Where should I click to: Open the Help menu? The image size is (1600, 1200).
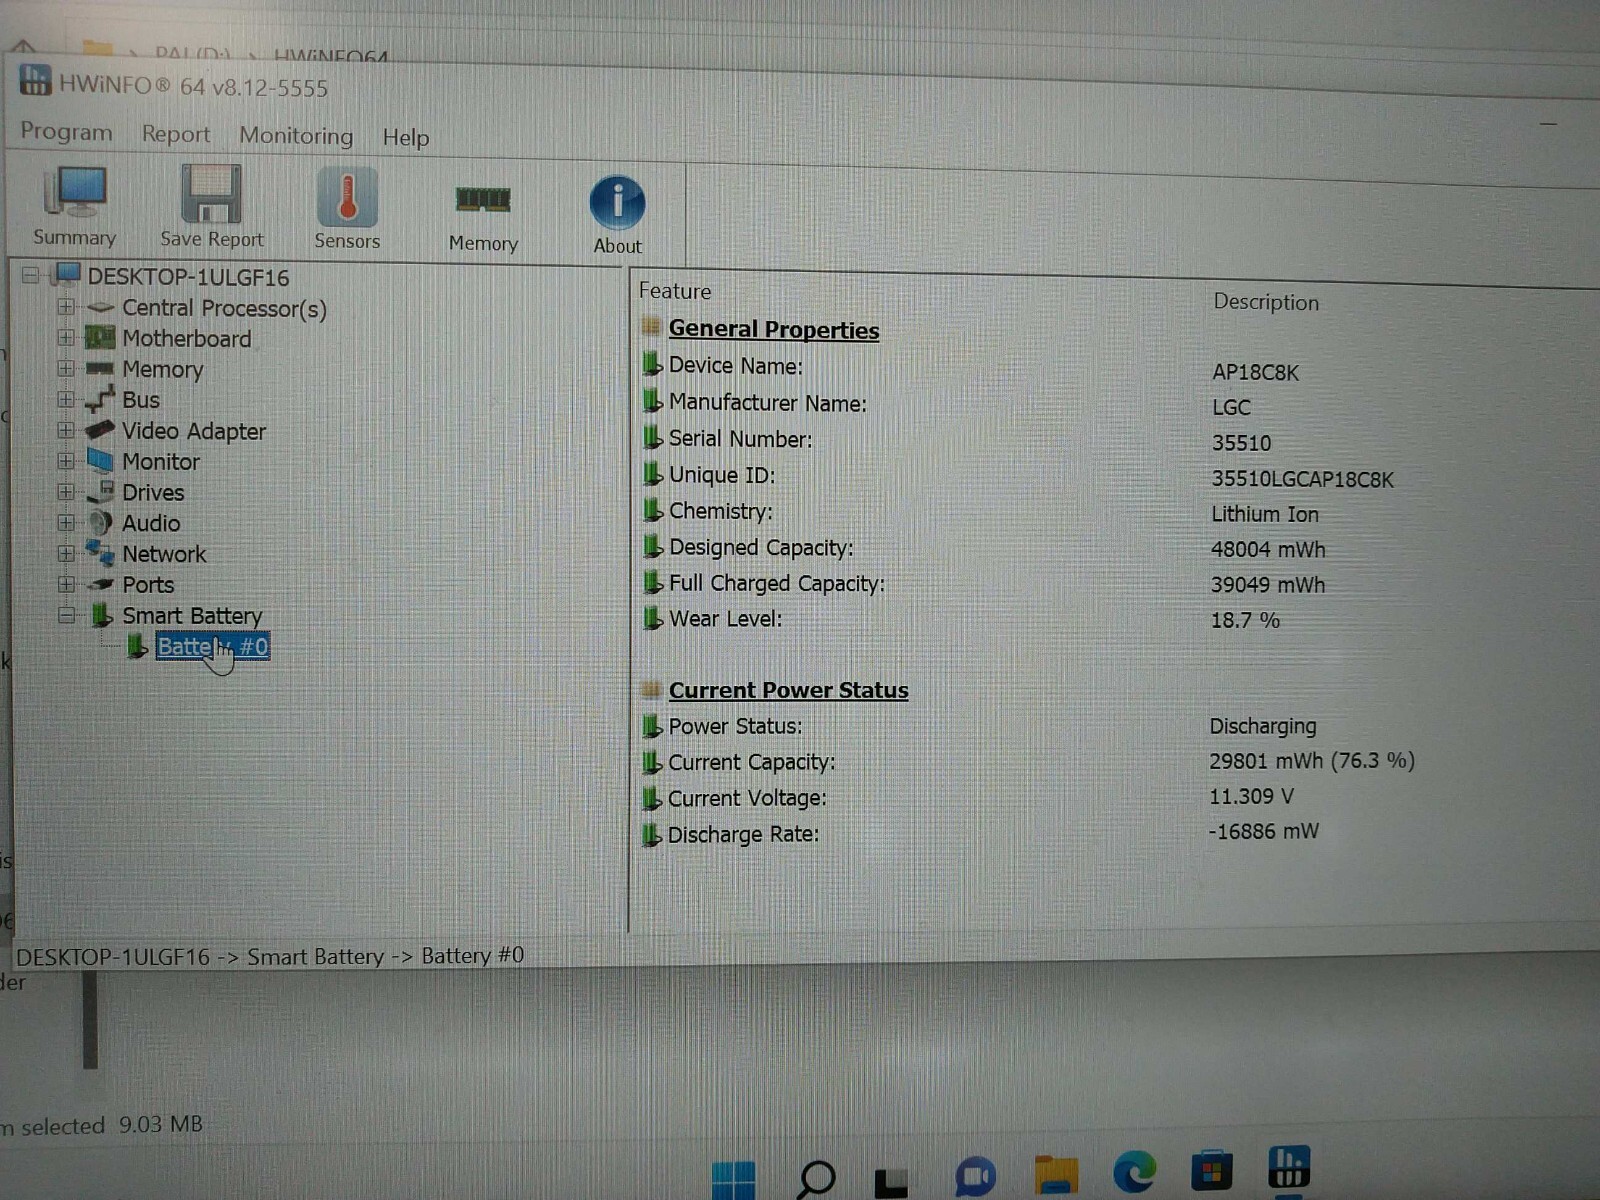point(405,138)
